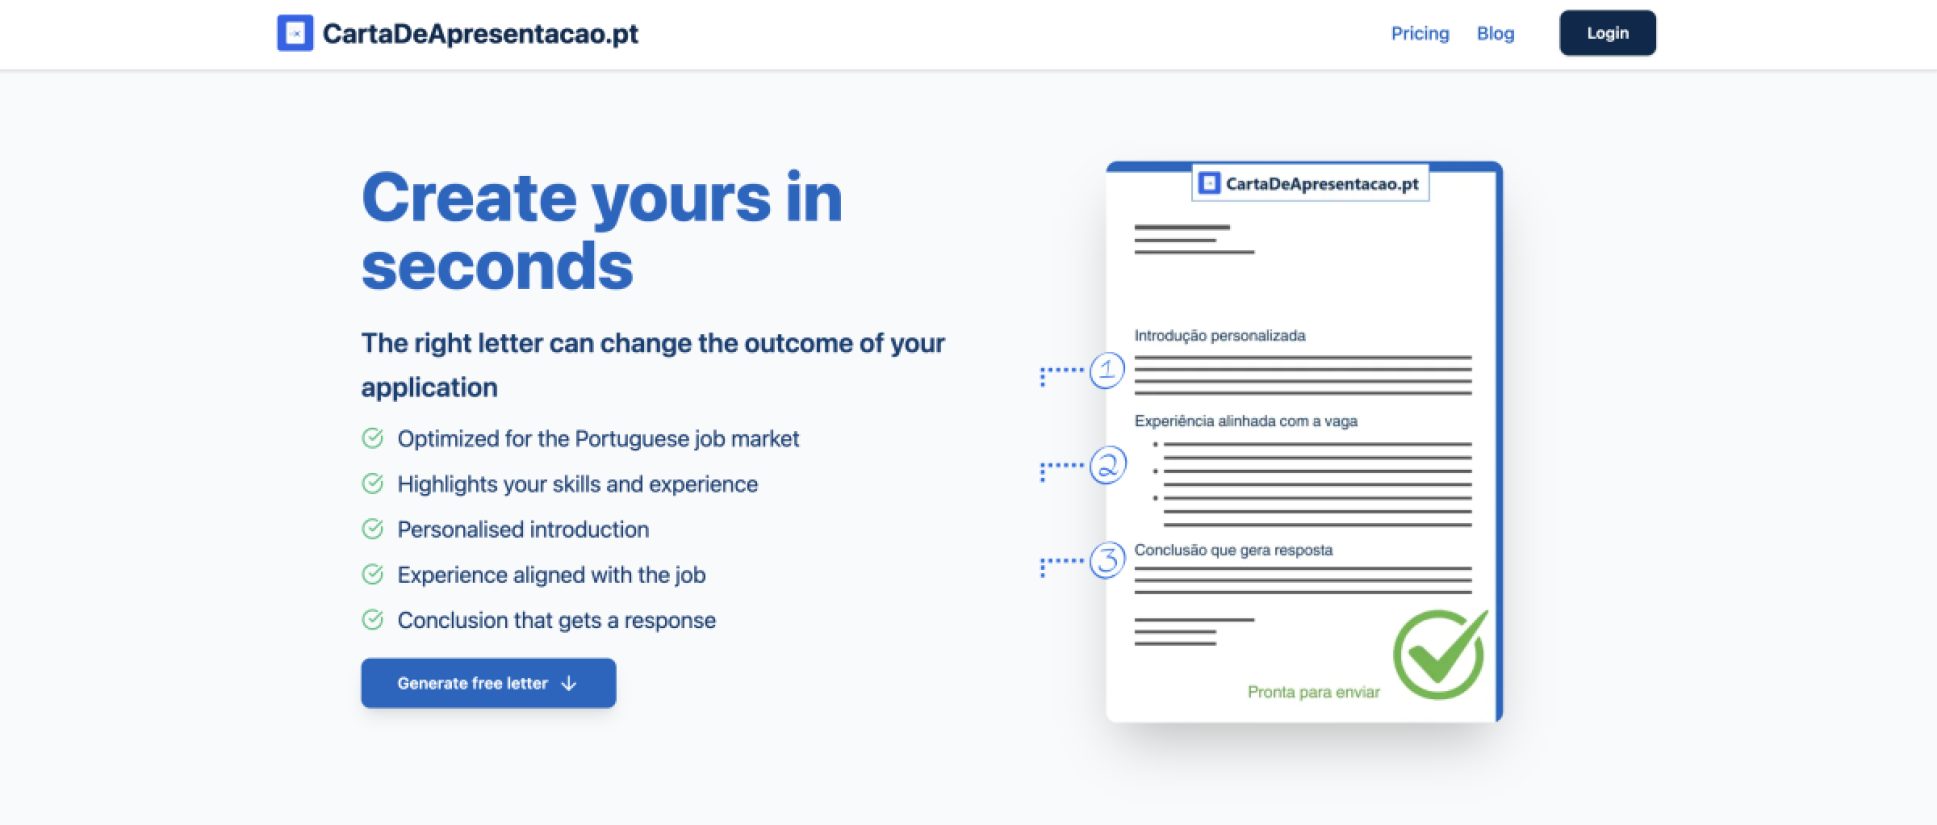This screenshot has width=1937, height=825.
Task: Click 'Conclusão que gera resposta' on the letter
Action: click(x=1233, y=550)
